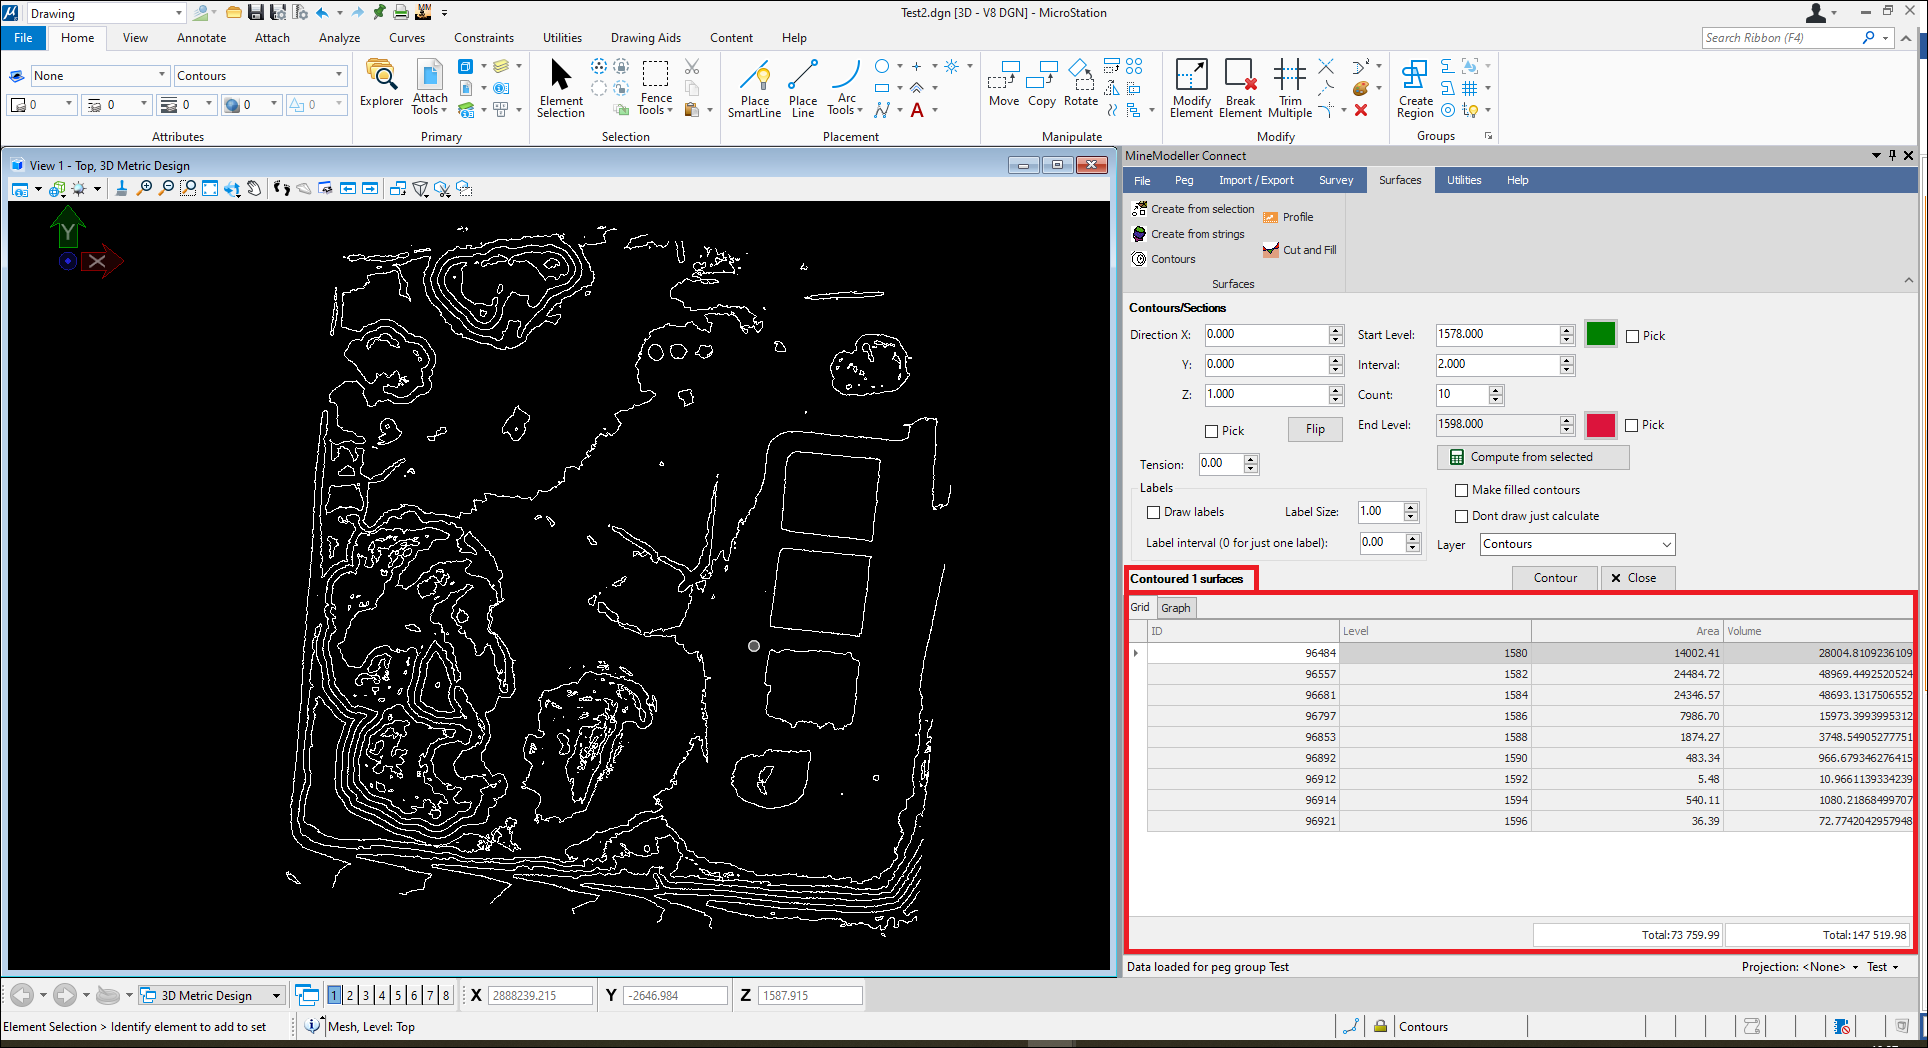
Task: Click the Cut and Fill icon
Action: [1271, 250]
